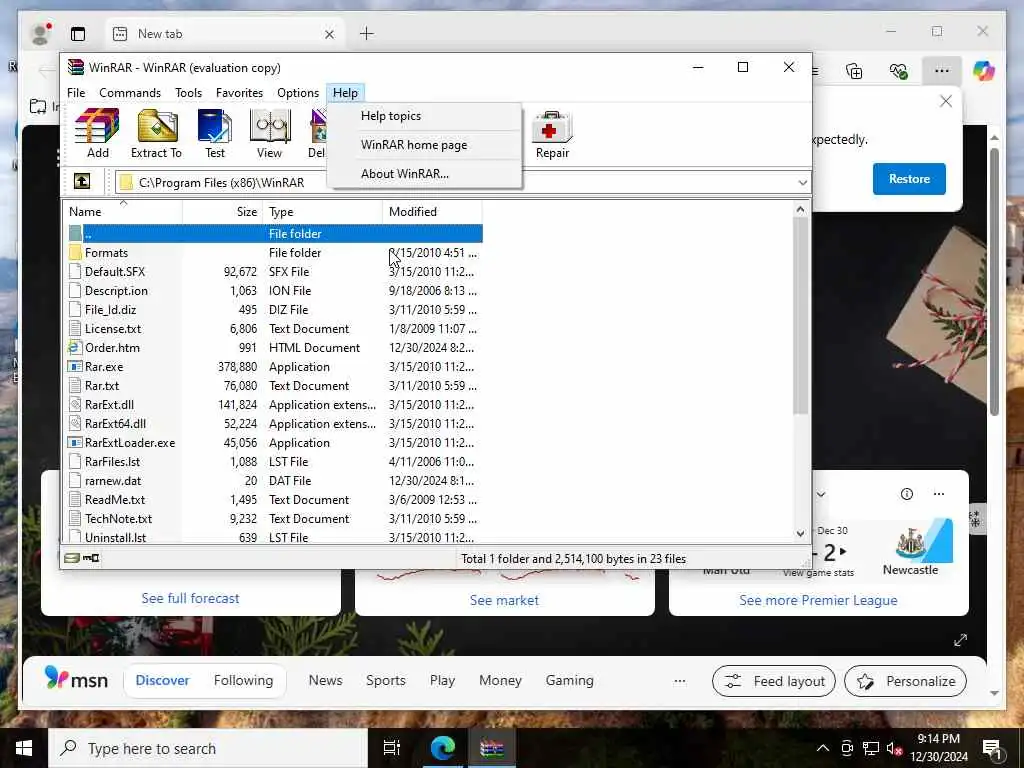Select the parent folder '..' row
Image resolution: width=1024 pixels, height=768 pixels.
pos(274,233)
